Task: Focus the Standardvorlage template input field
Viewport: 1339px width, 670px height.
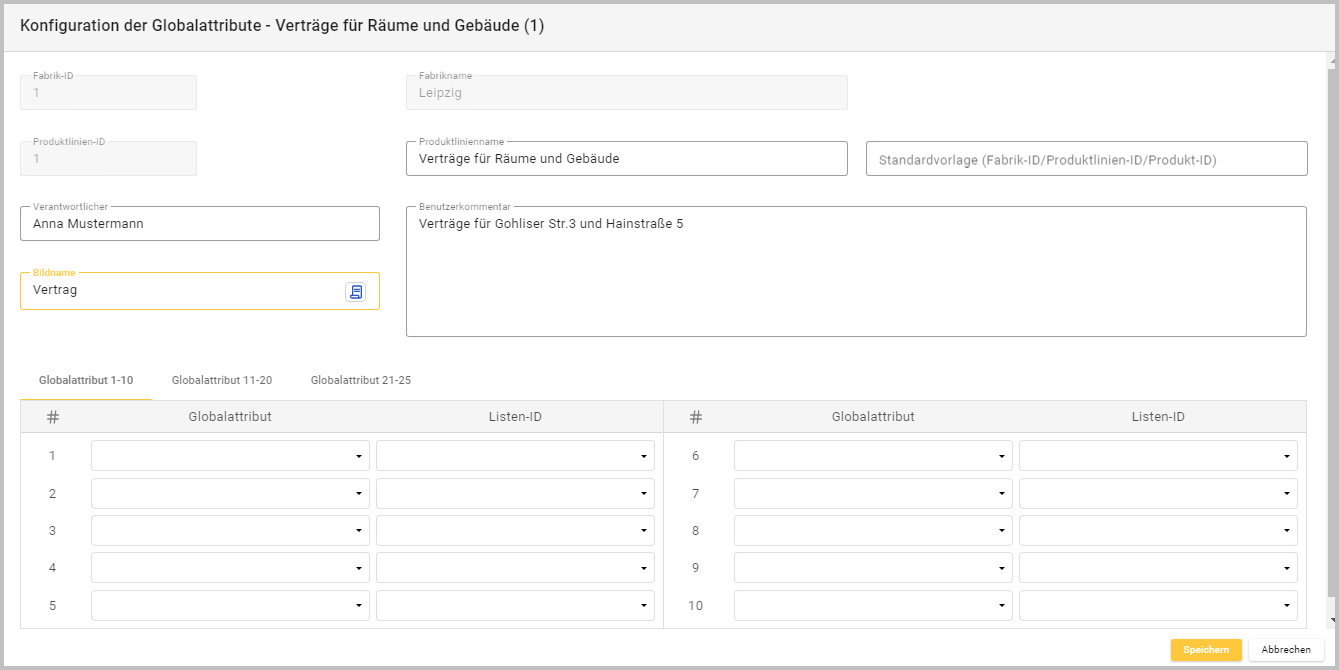Action: pos(1086,159)
